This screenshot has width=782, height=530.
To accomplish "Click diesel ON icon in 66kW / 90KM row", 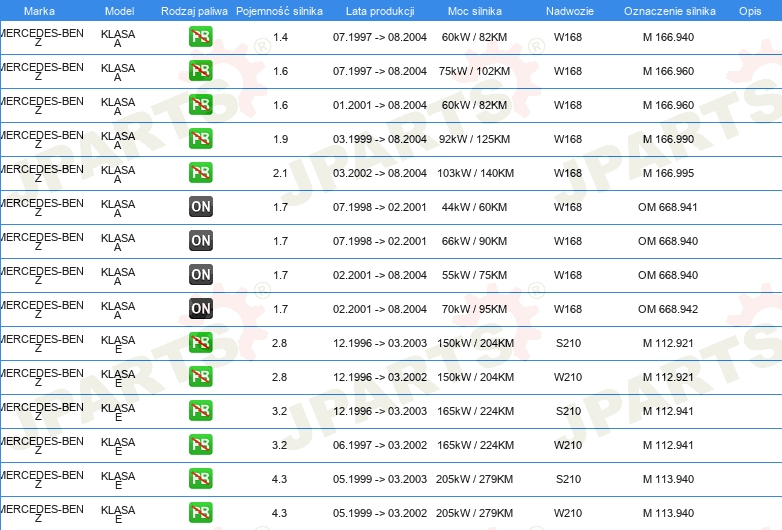I will pyautogui.click(x=200, y=240).
